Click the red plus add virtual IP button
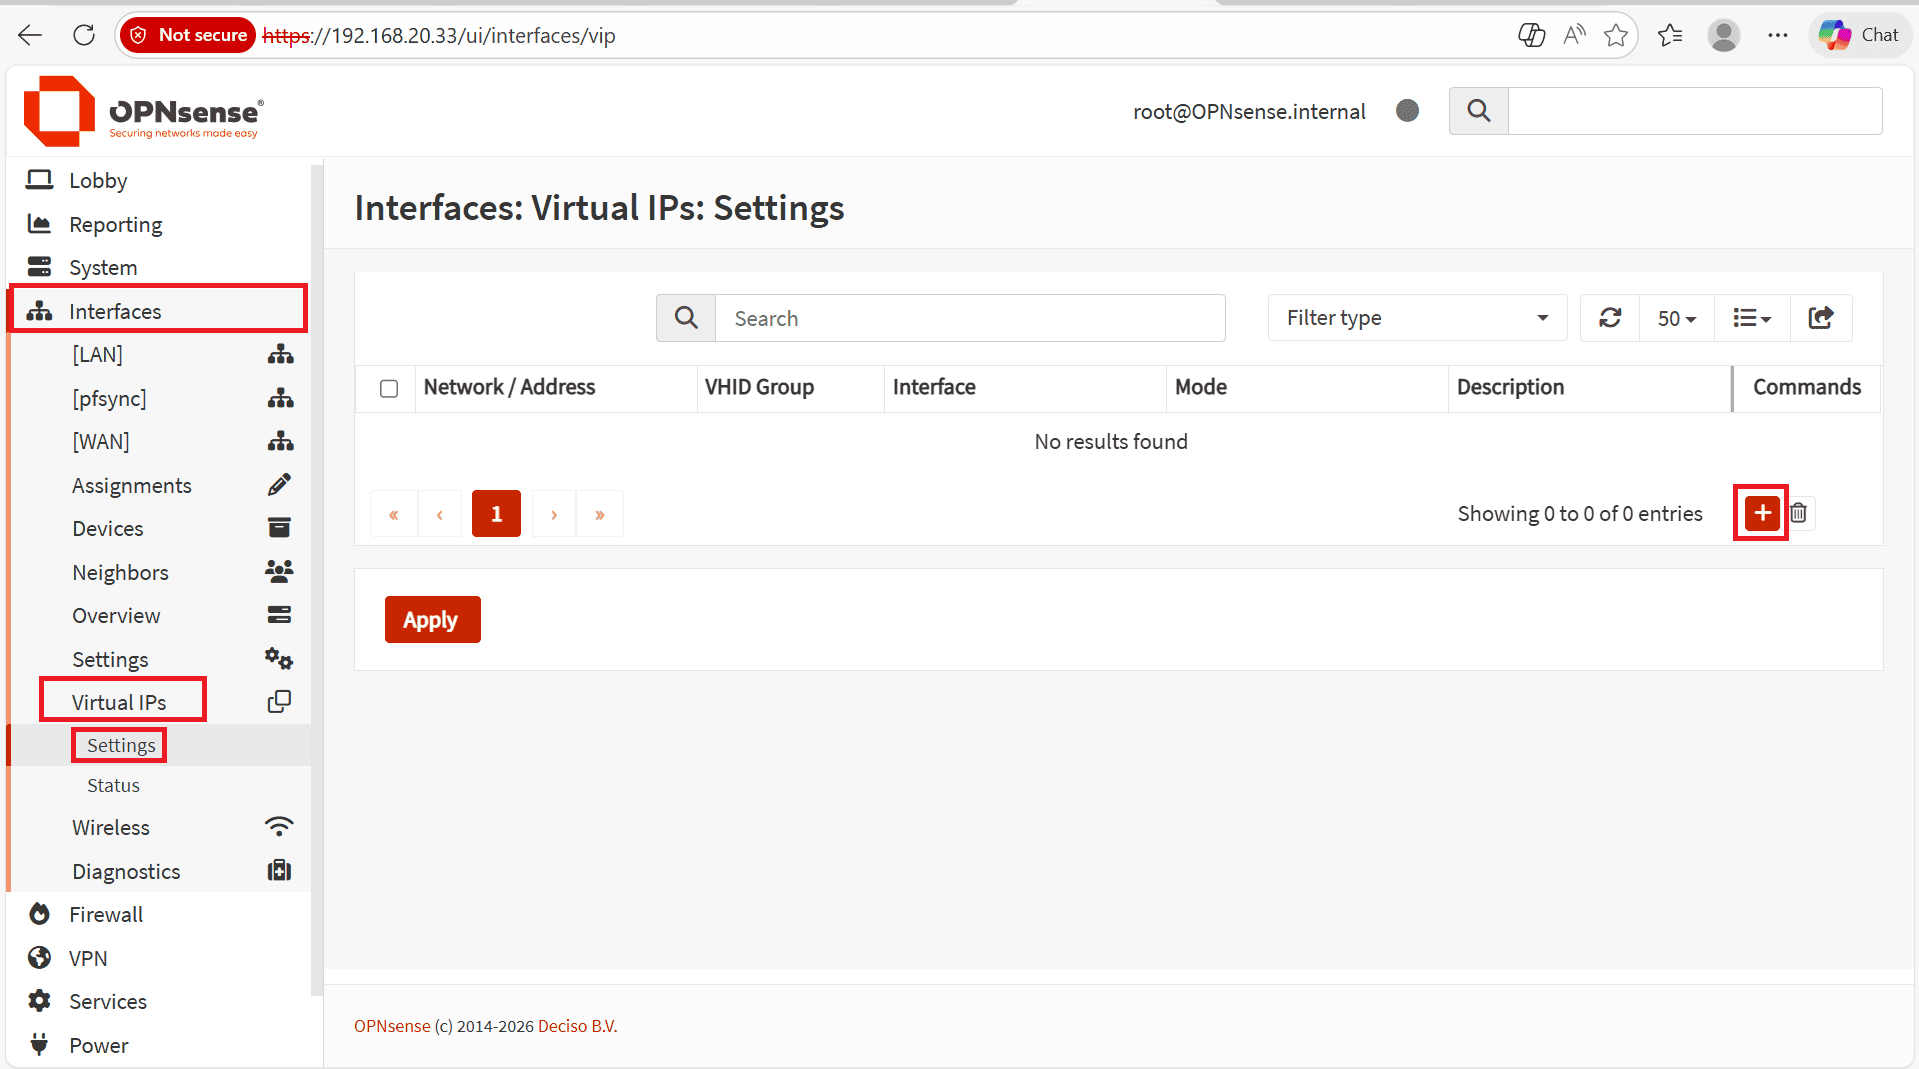Image resolution: width=1919 pixels, height=1069 pixels. pos(1762,513)
